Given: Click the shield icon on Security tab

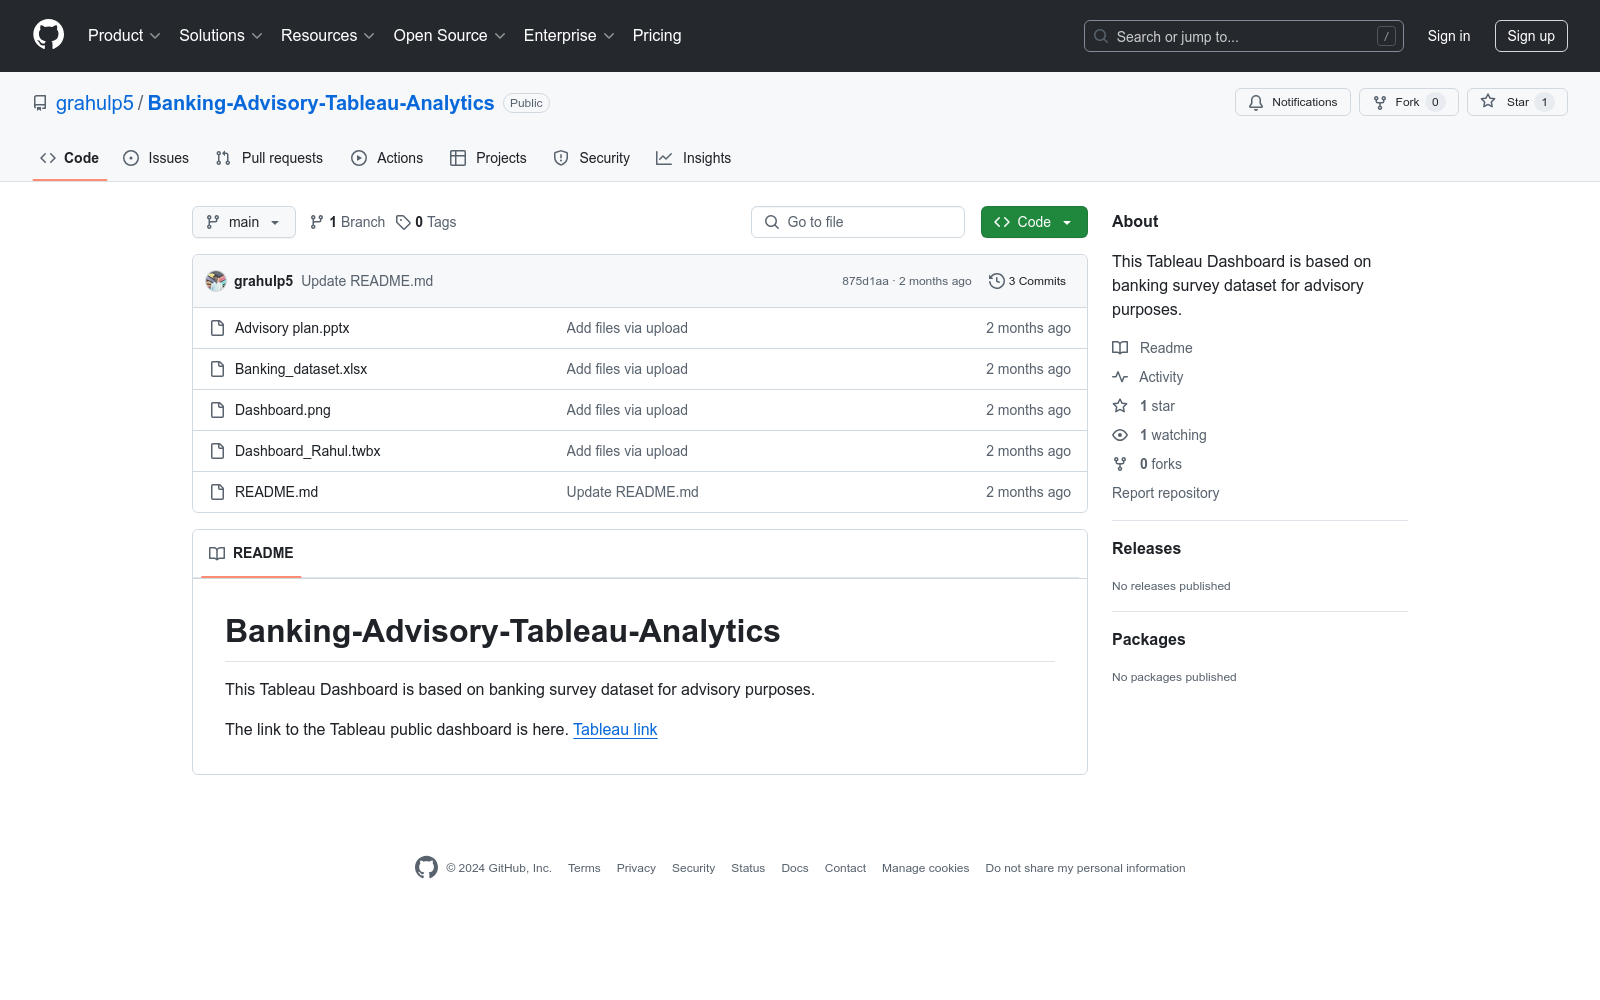Looking at the screenshot, I should coord(561,158).
